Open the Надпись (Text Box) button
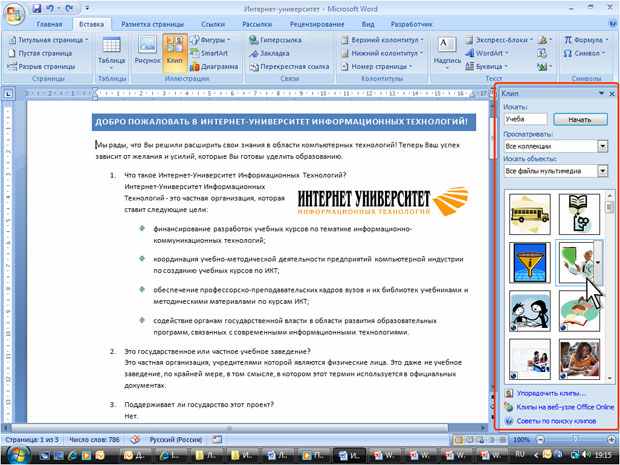 coord(447,52)
